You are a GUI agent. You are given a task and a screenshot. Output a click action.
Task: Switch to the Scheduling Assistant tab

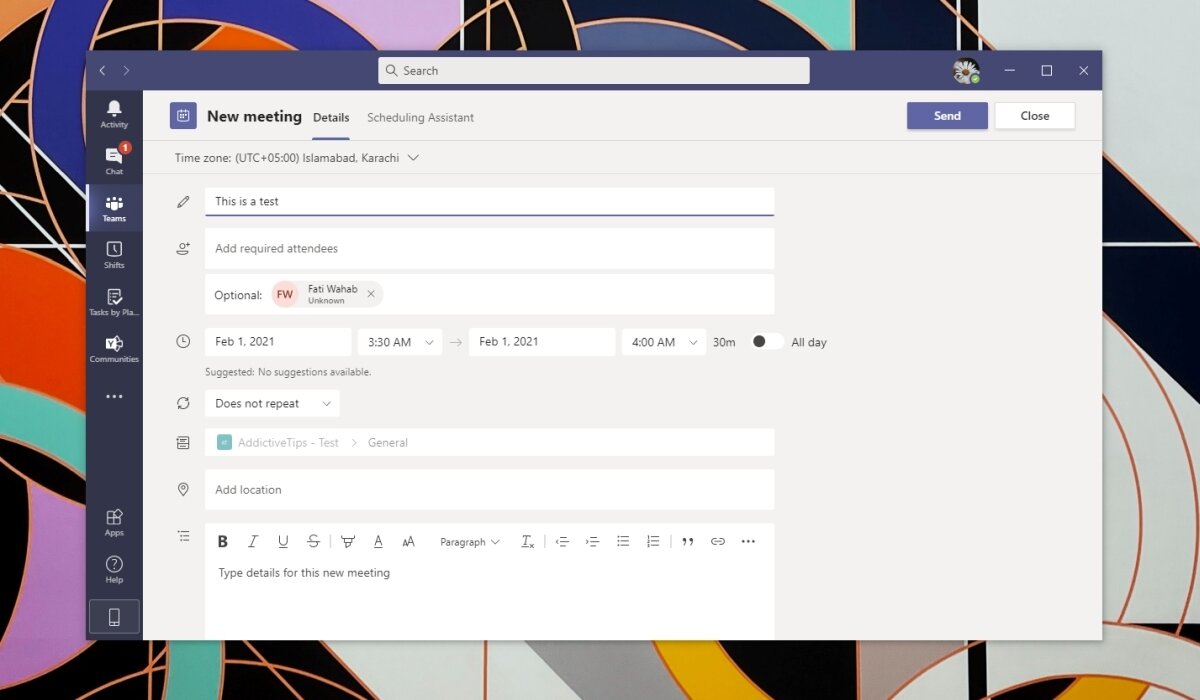(420, 117)
